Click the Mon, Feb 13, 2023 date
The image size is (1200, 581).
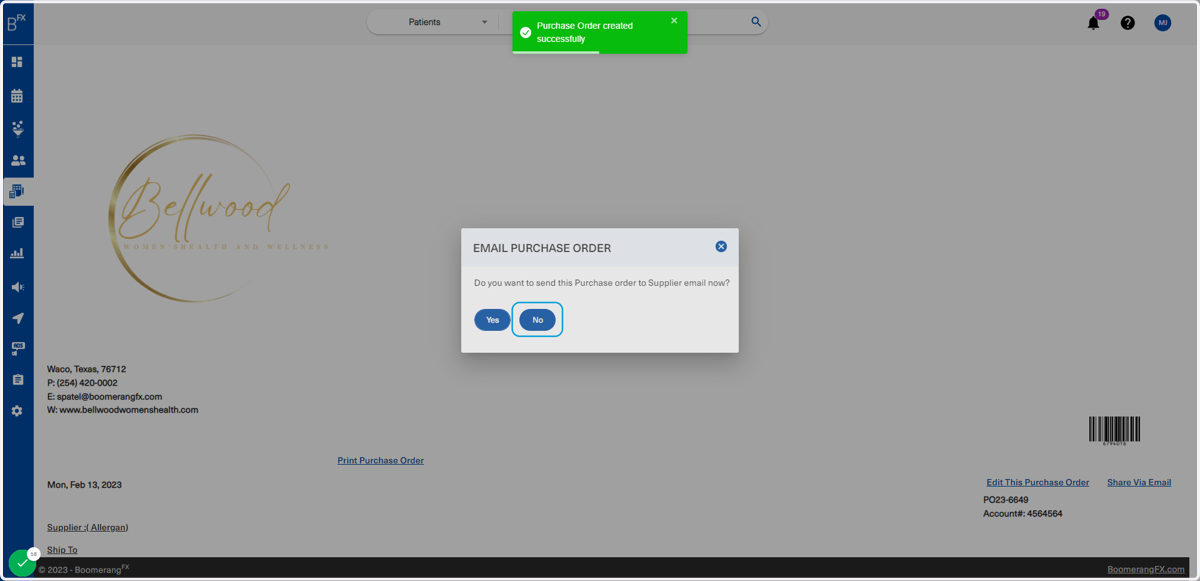coord(84,485)
